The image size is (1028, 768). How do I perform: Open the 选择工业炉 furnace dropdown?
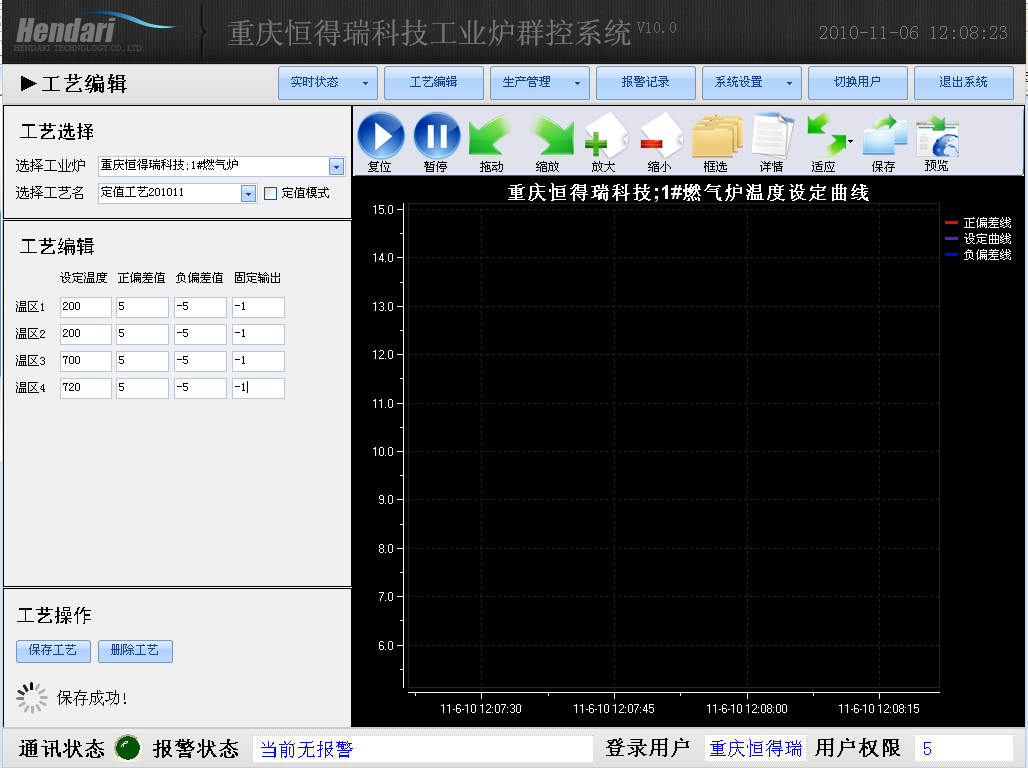339,166
